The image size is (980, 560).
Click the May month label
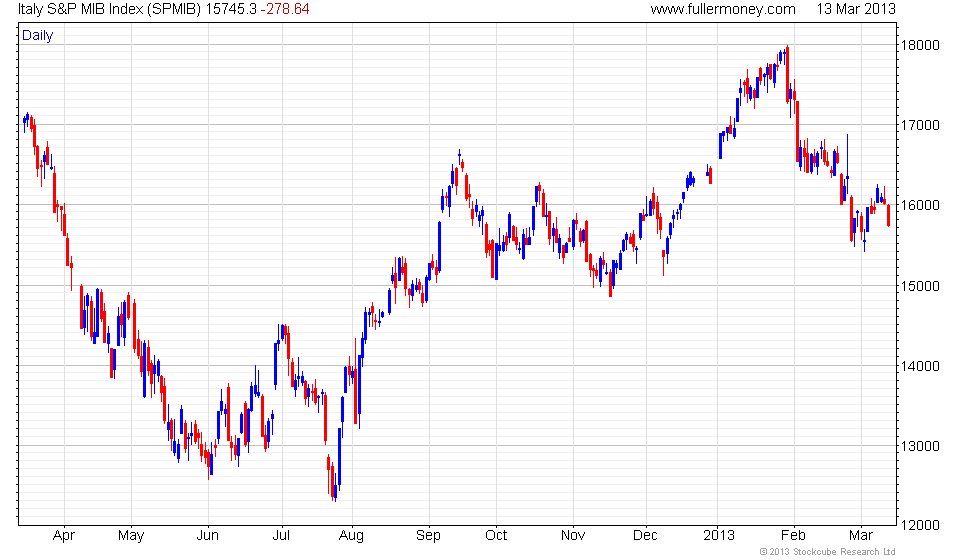131,536
